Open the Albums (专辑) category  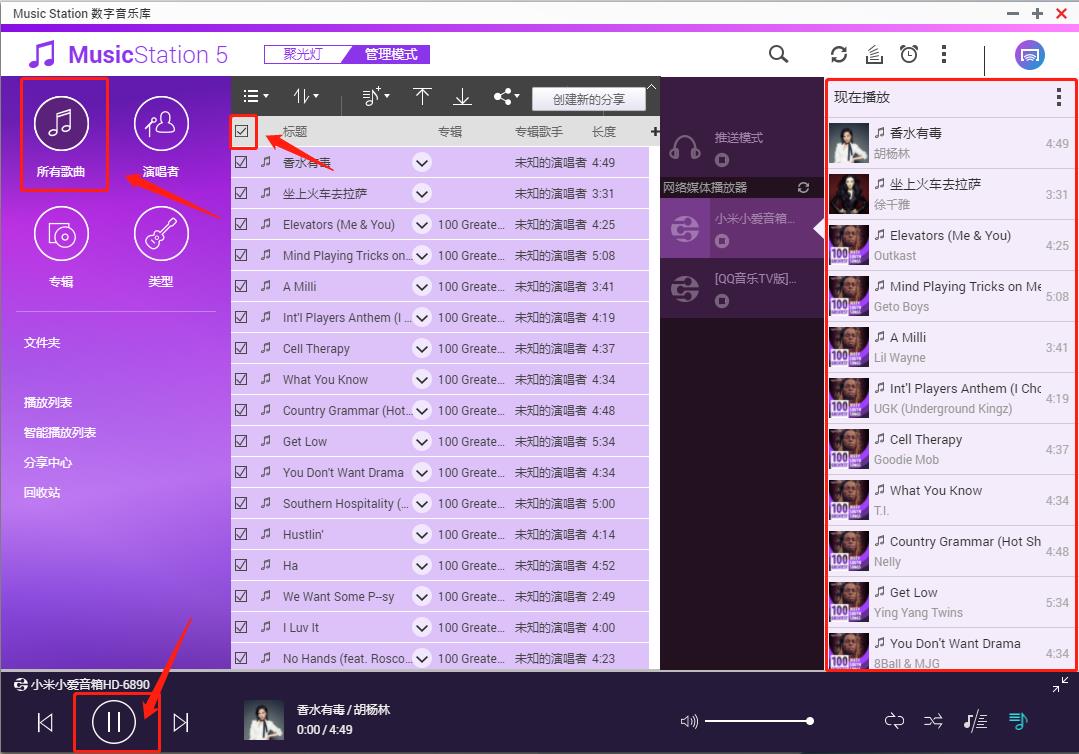point(61,246)
